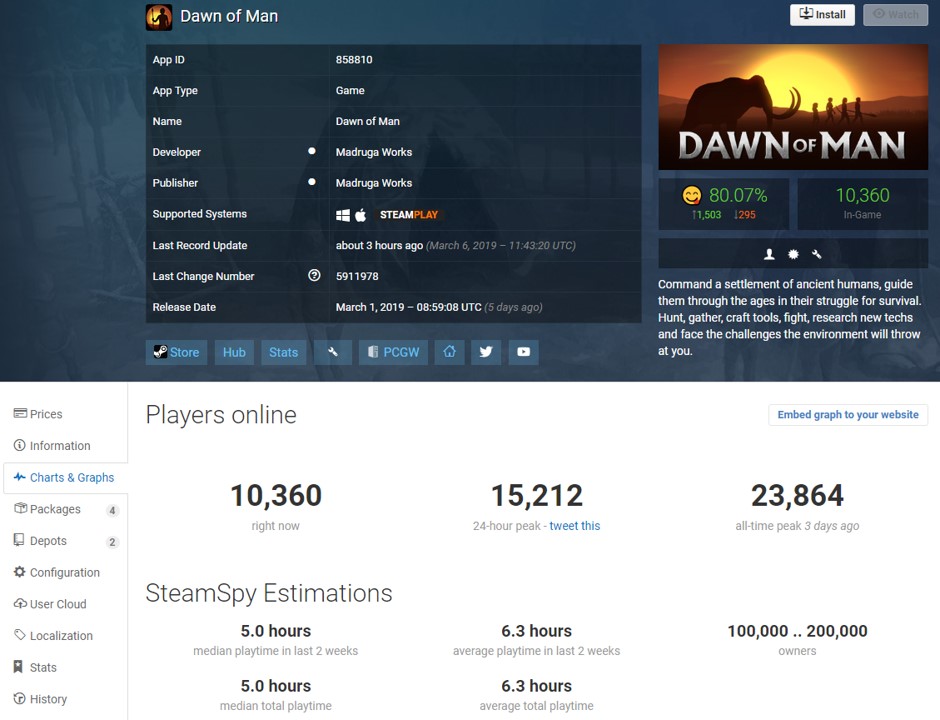Click the 10,360 In-Game count box
This screenshot has width=940, height=720.
point(863,204)
